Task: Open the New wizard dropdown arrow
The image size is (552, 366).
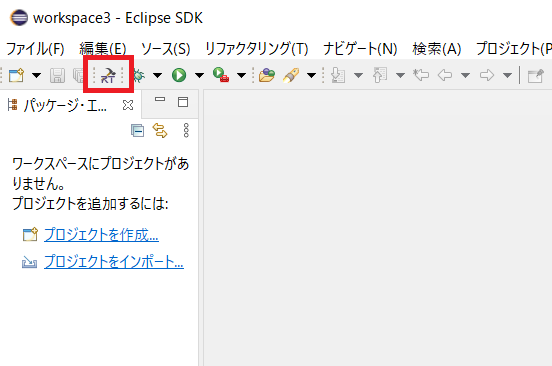Action: point(37,75)
